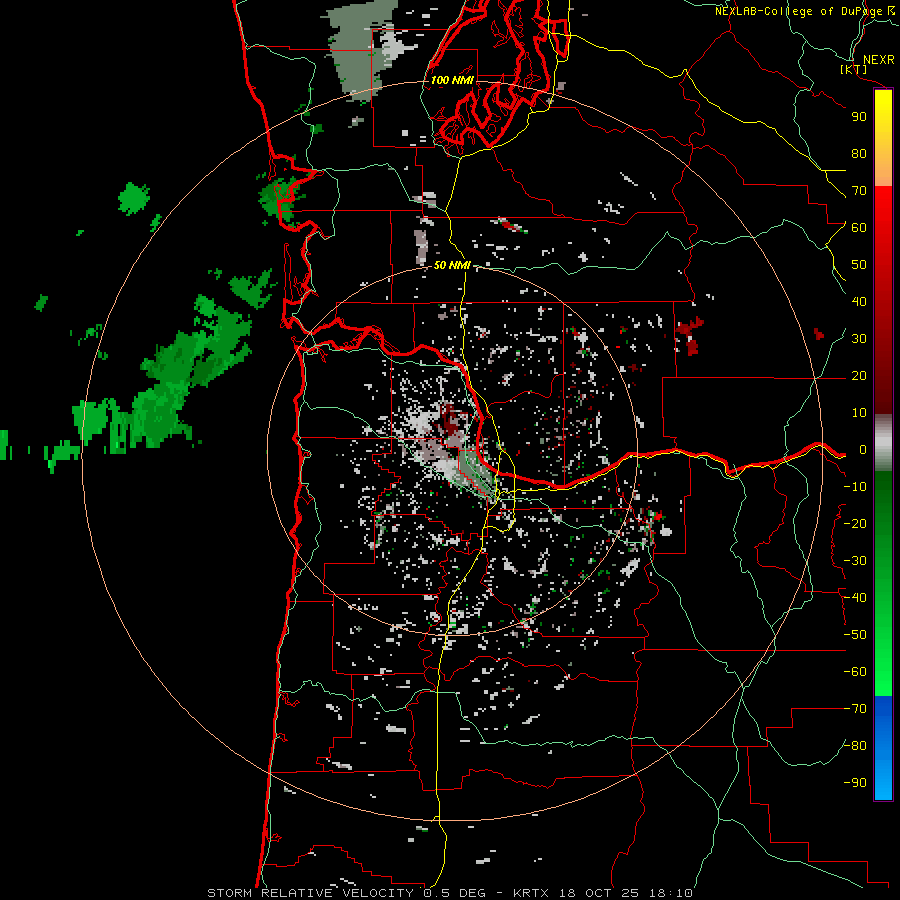Click the 18:10 time stamp in caption
This screenshot has width=900, height=900.
point(670,893)
